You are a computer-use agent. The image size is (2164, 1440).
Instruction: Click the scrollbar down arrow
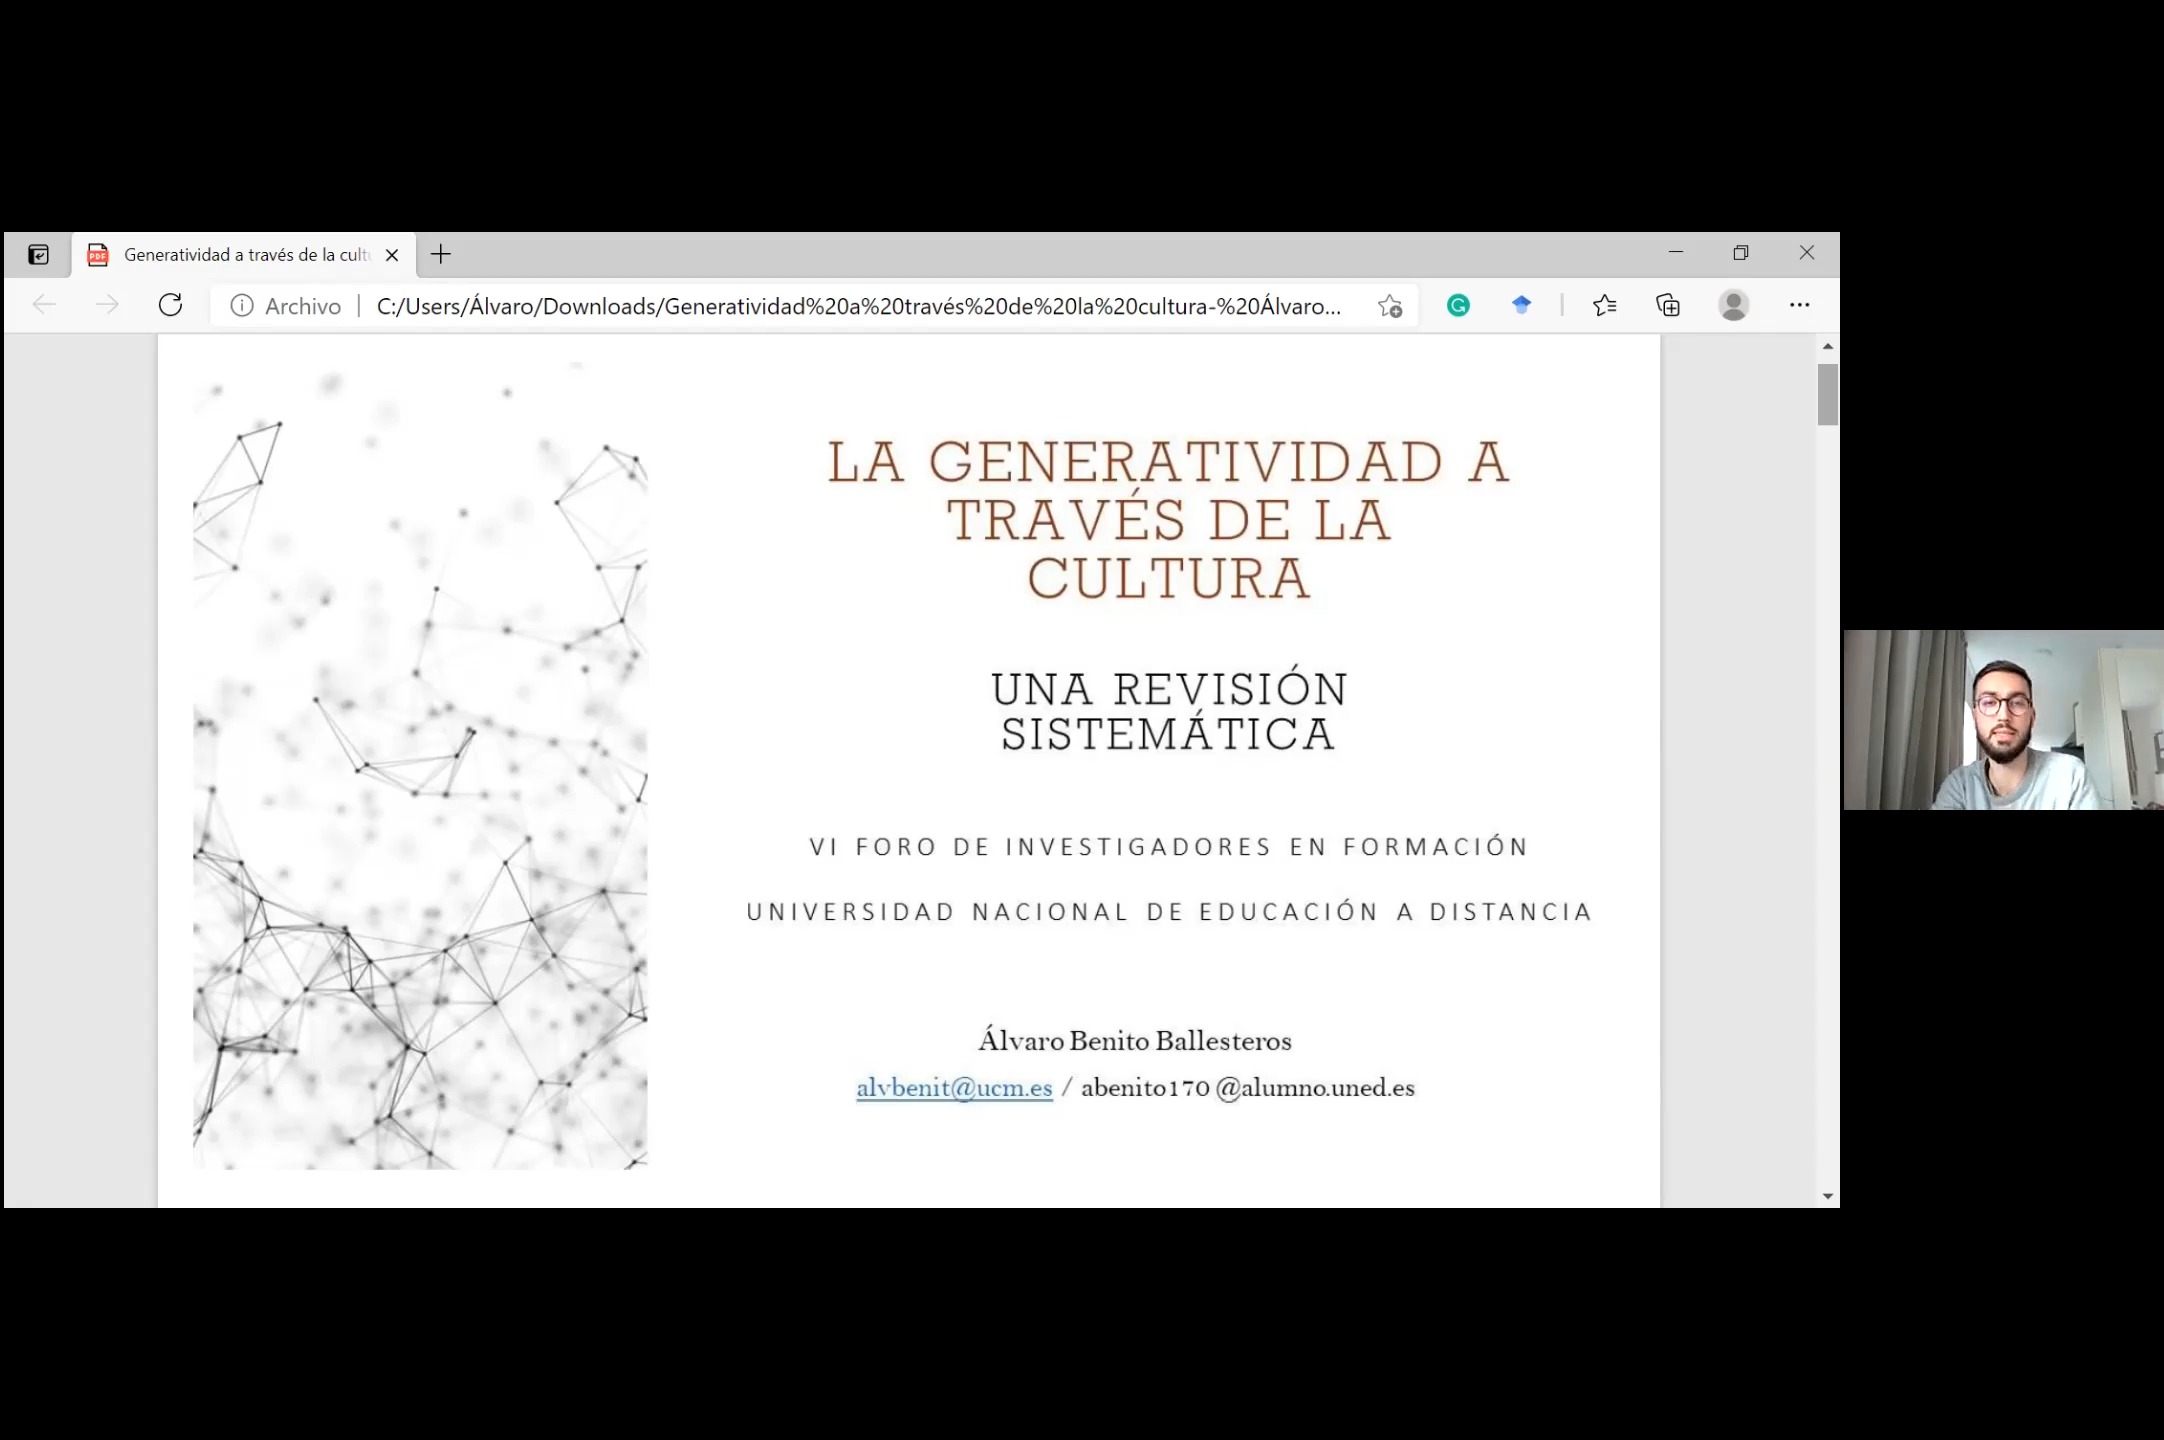tap(1827, 1196)
